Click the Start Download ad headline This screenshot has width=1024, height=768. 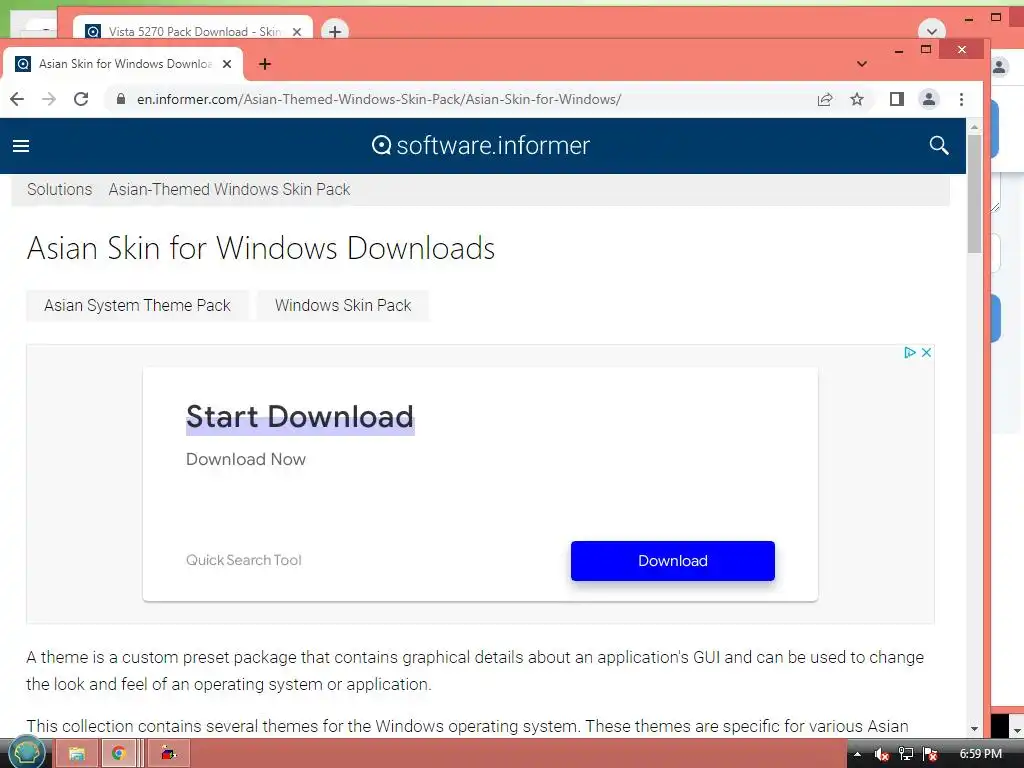click(300, 417)
